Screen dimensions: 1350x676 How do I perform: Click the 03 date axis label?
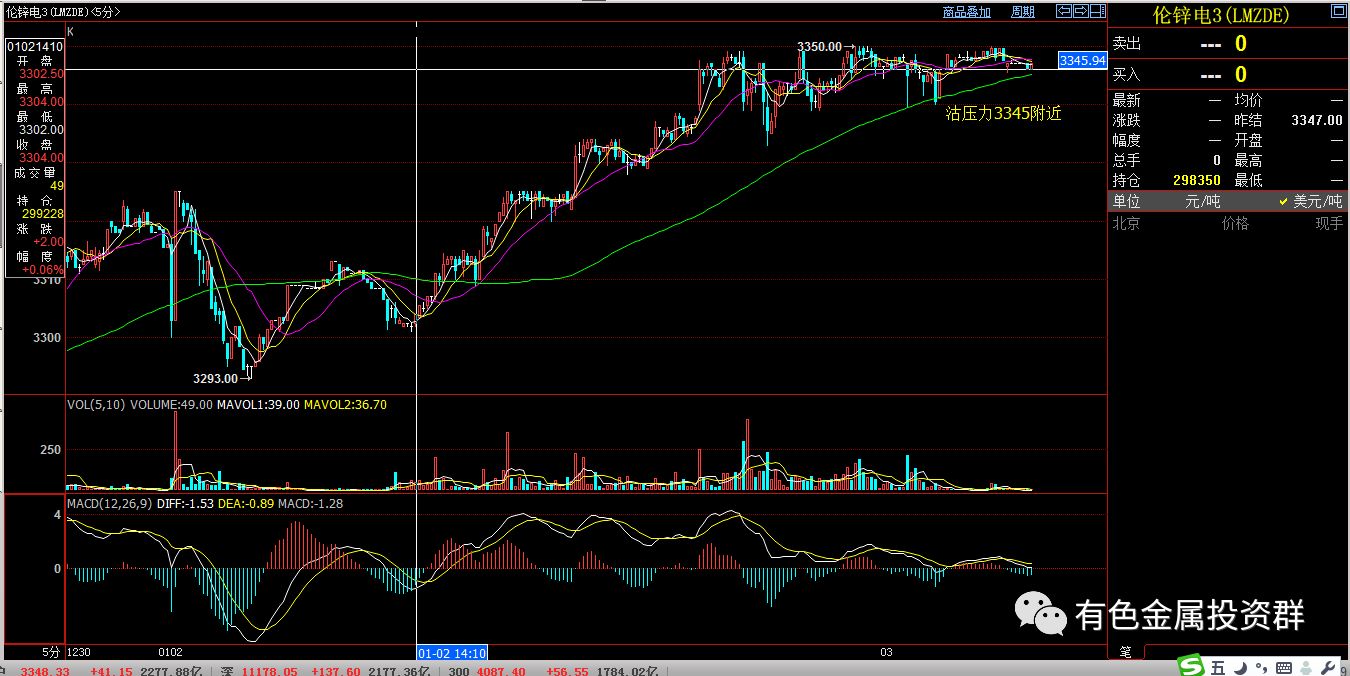pos(886,652)
